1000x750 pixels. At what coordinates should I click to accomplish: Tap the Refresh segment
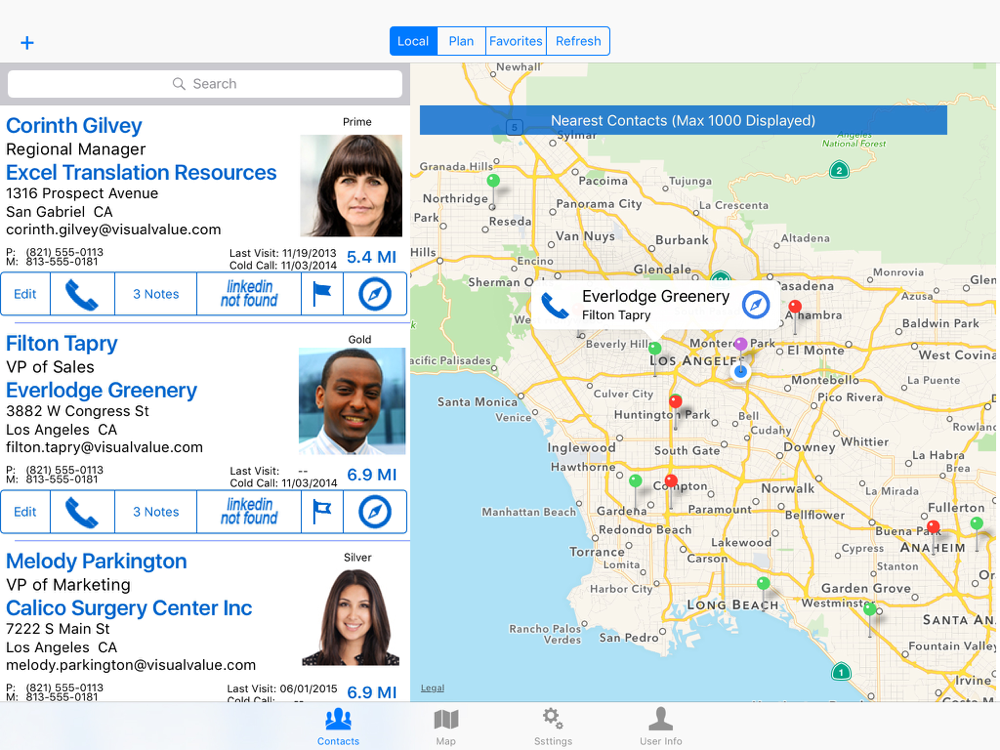pyautogui.click(x=578, y=41)
